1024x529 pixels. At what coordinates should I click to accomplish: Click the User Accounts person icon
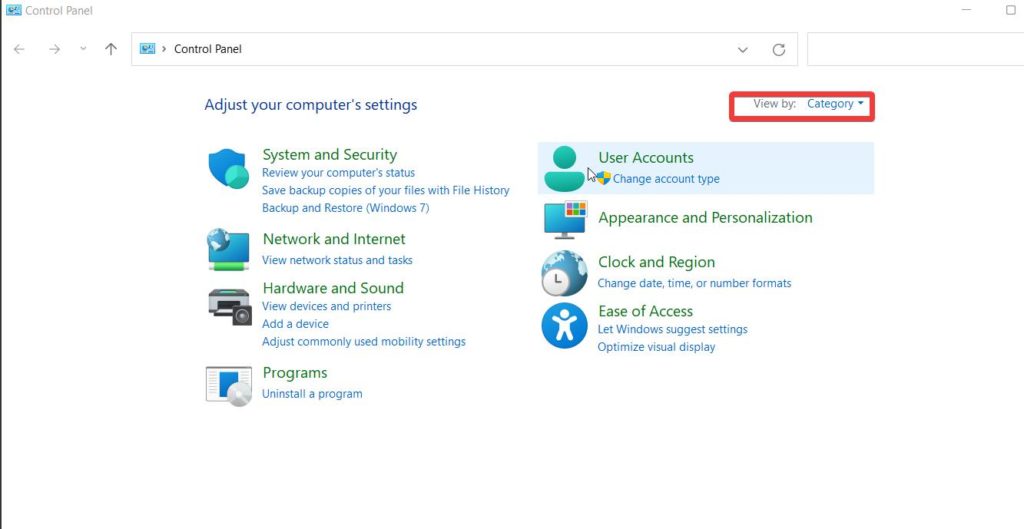pyautogui.click(x=564, y=168)
